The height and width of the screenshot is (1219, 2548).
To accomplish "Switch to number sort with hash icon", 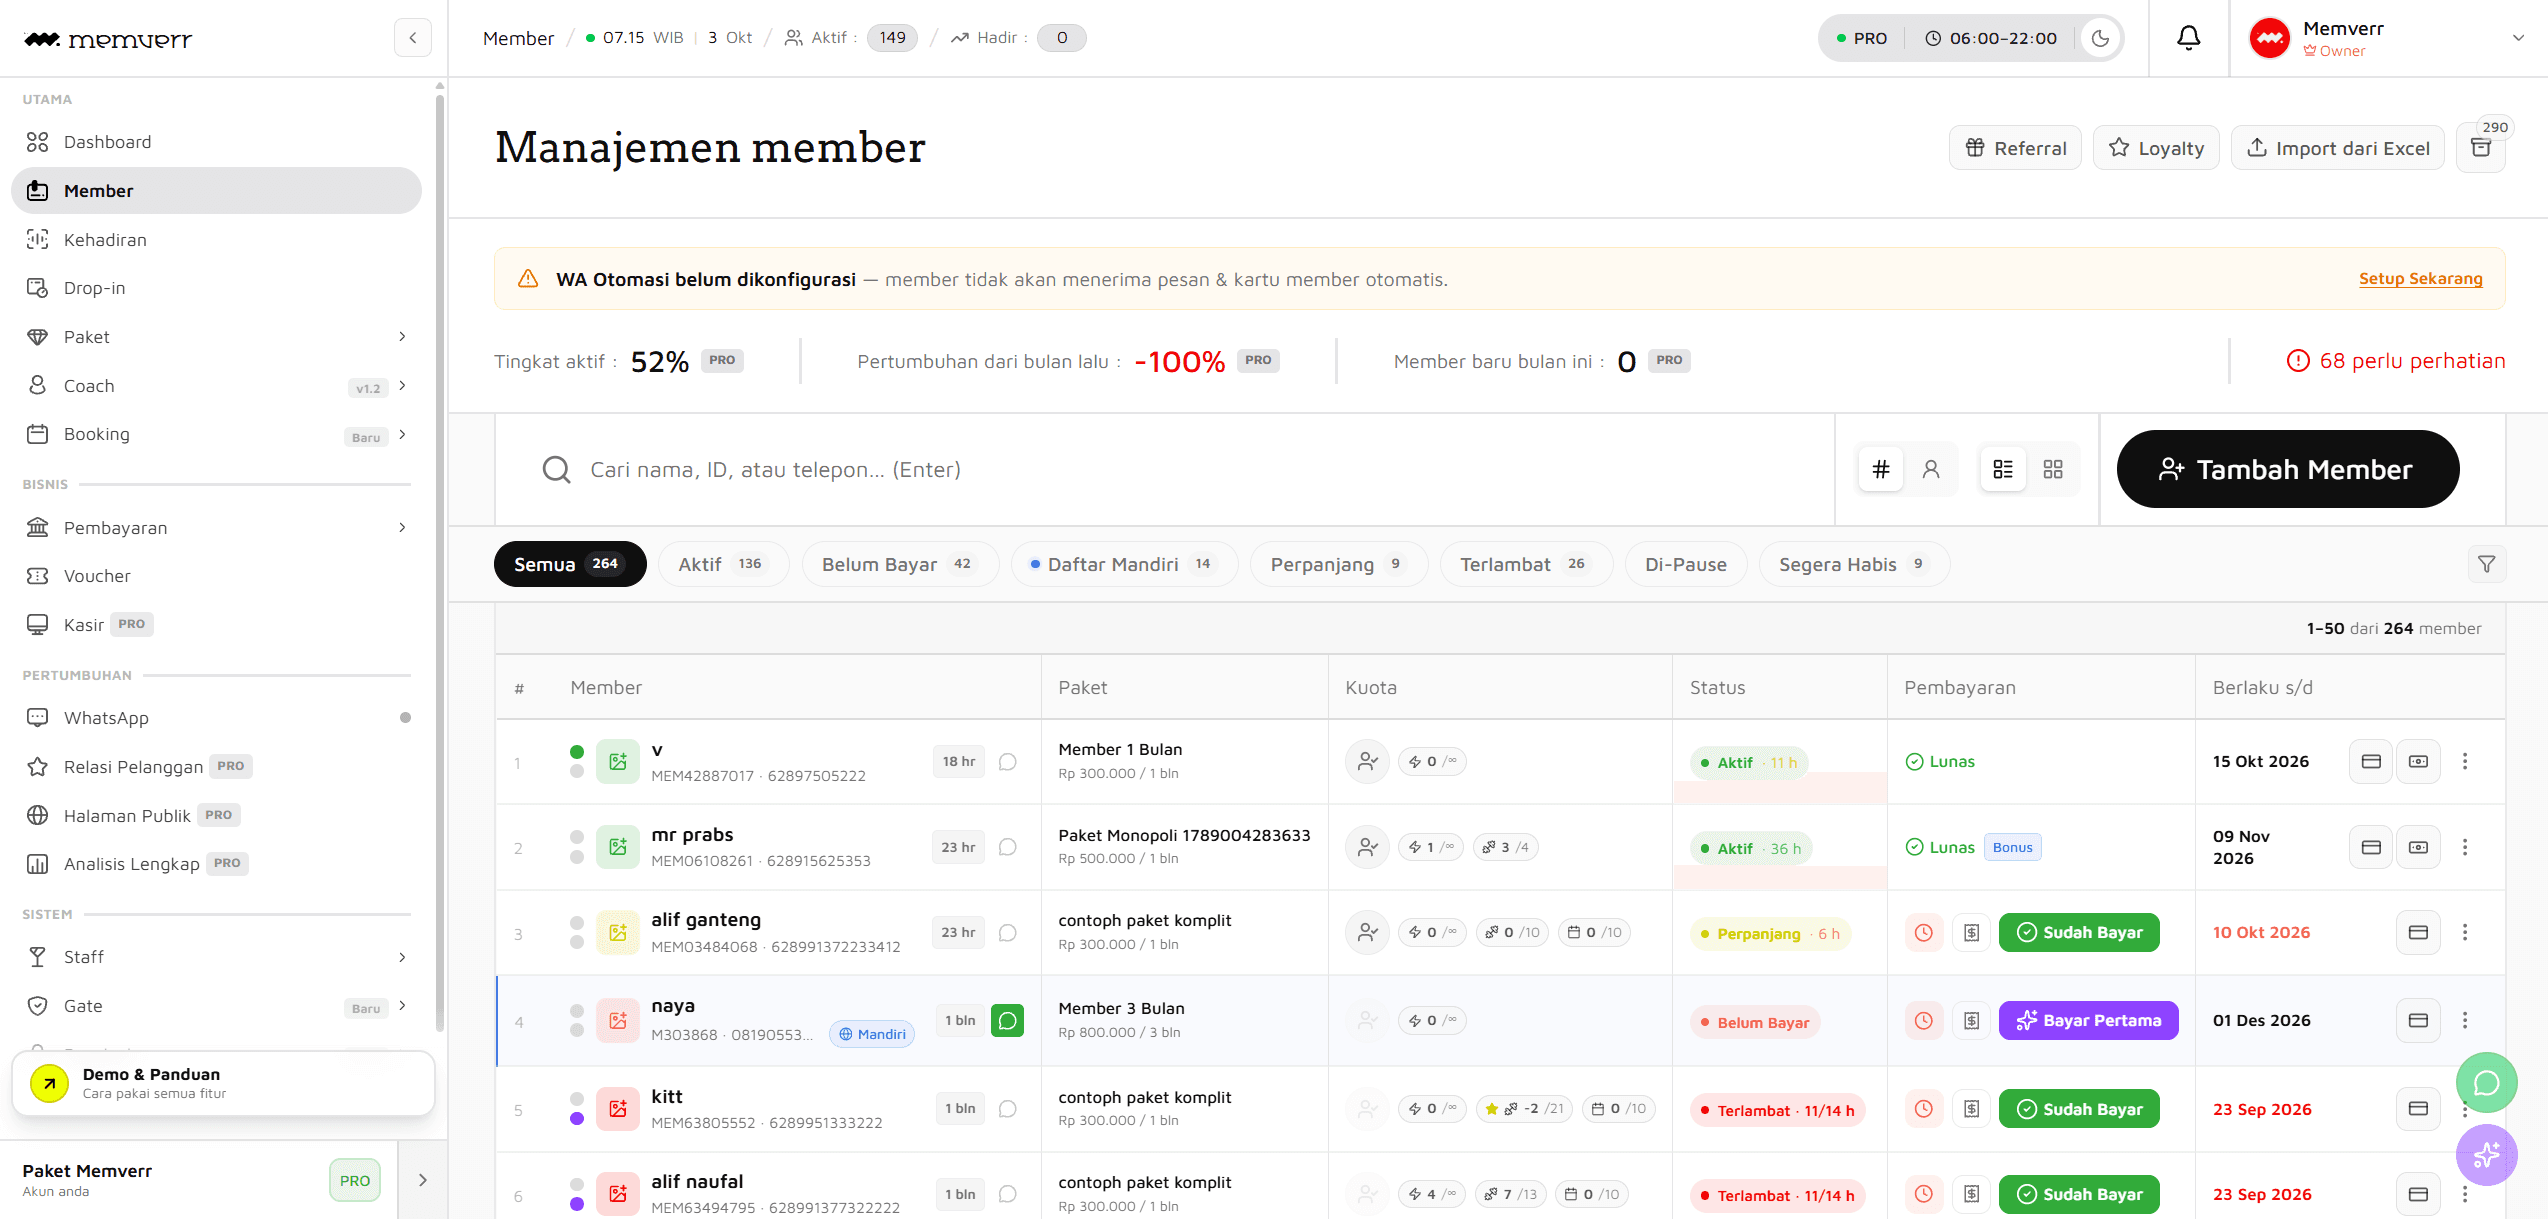I will point(1881,469).
